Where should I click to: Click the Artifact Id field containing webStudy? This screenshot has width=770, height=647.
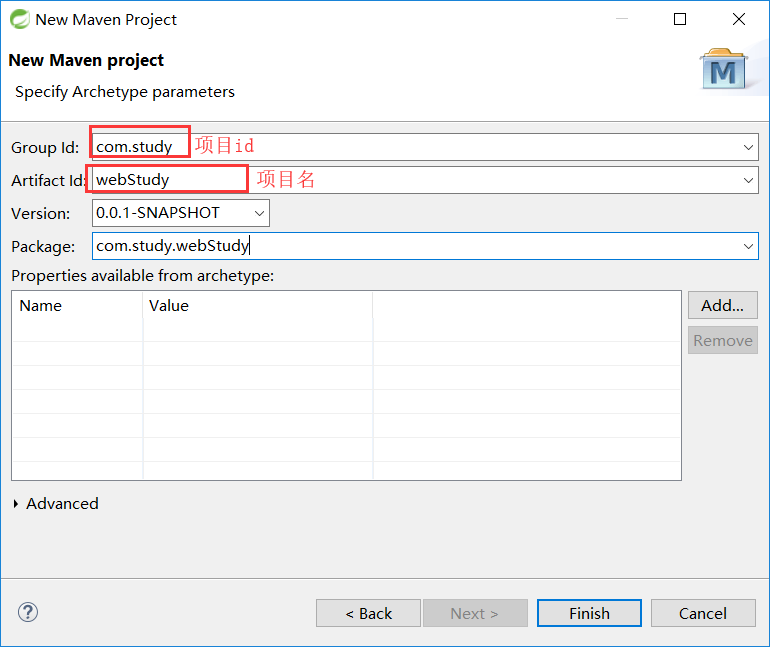[425, 180]
